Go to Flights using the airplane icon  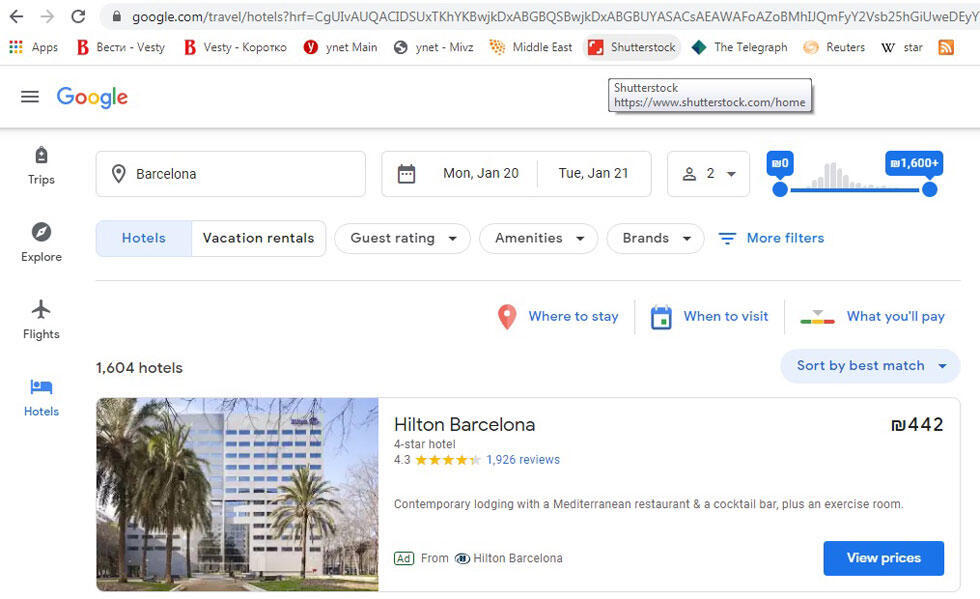41,309
